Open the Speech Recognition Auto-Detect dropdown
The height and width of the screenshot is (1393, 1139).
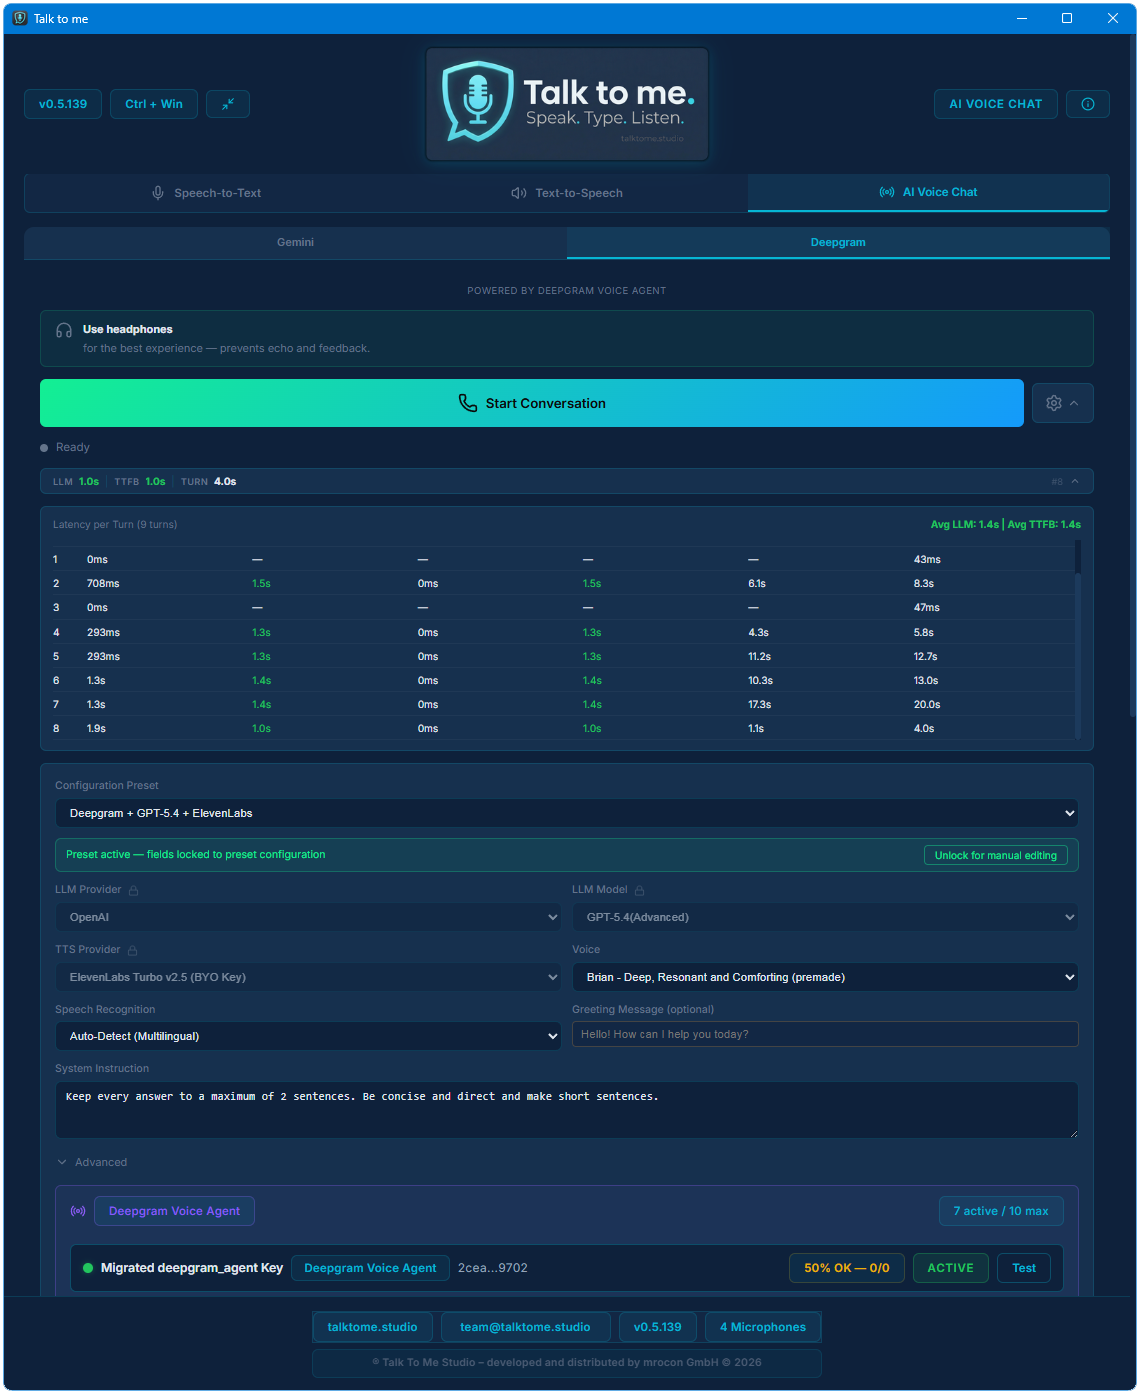pyautogui.click(x=309, y=1036)
